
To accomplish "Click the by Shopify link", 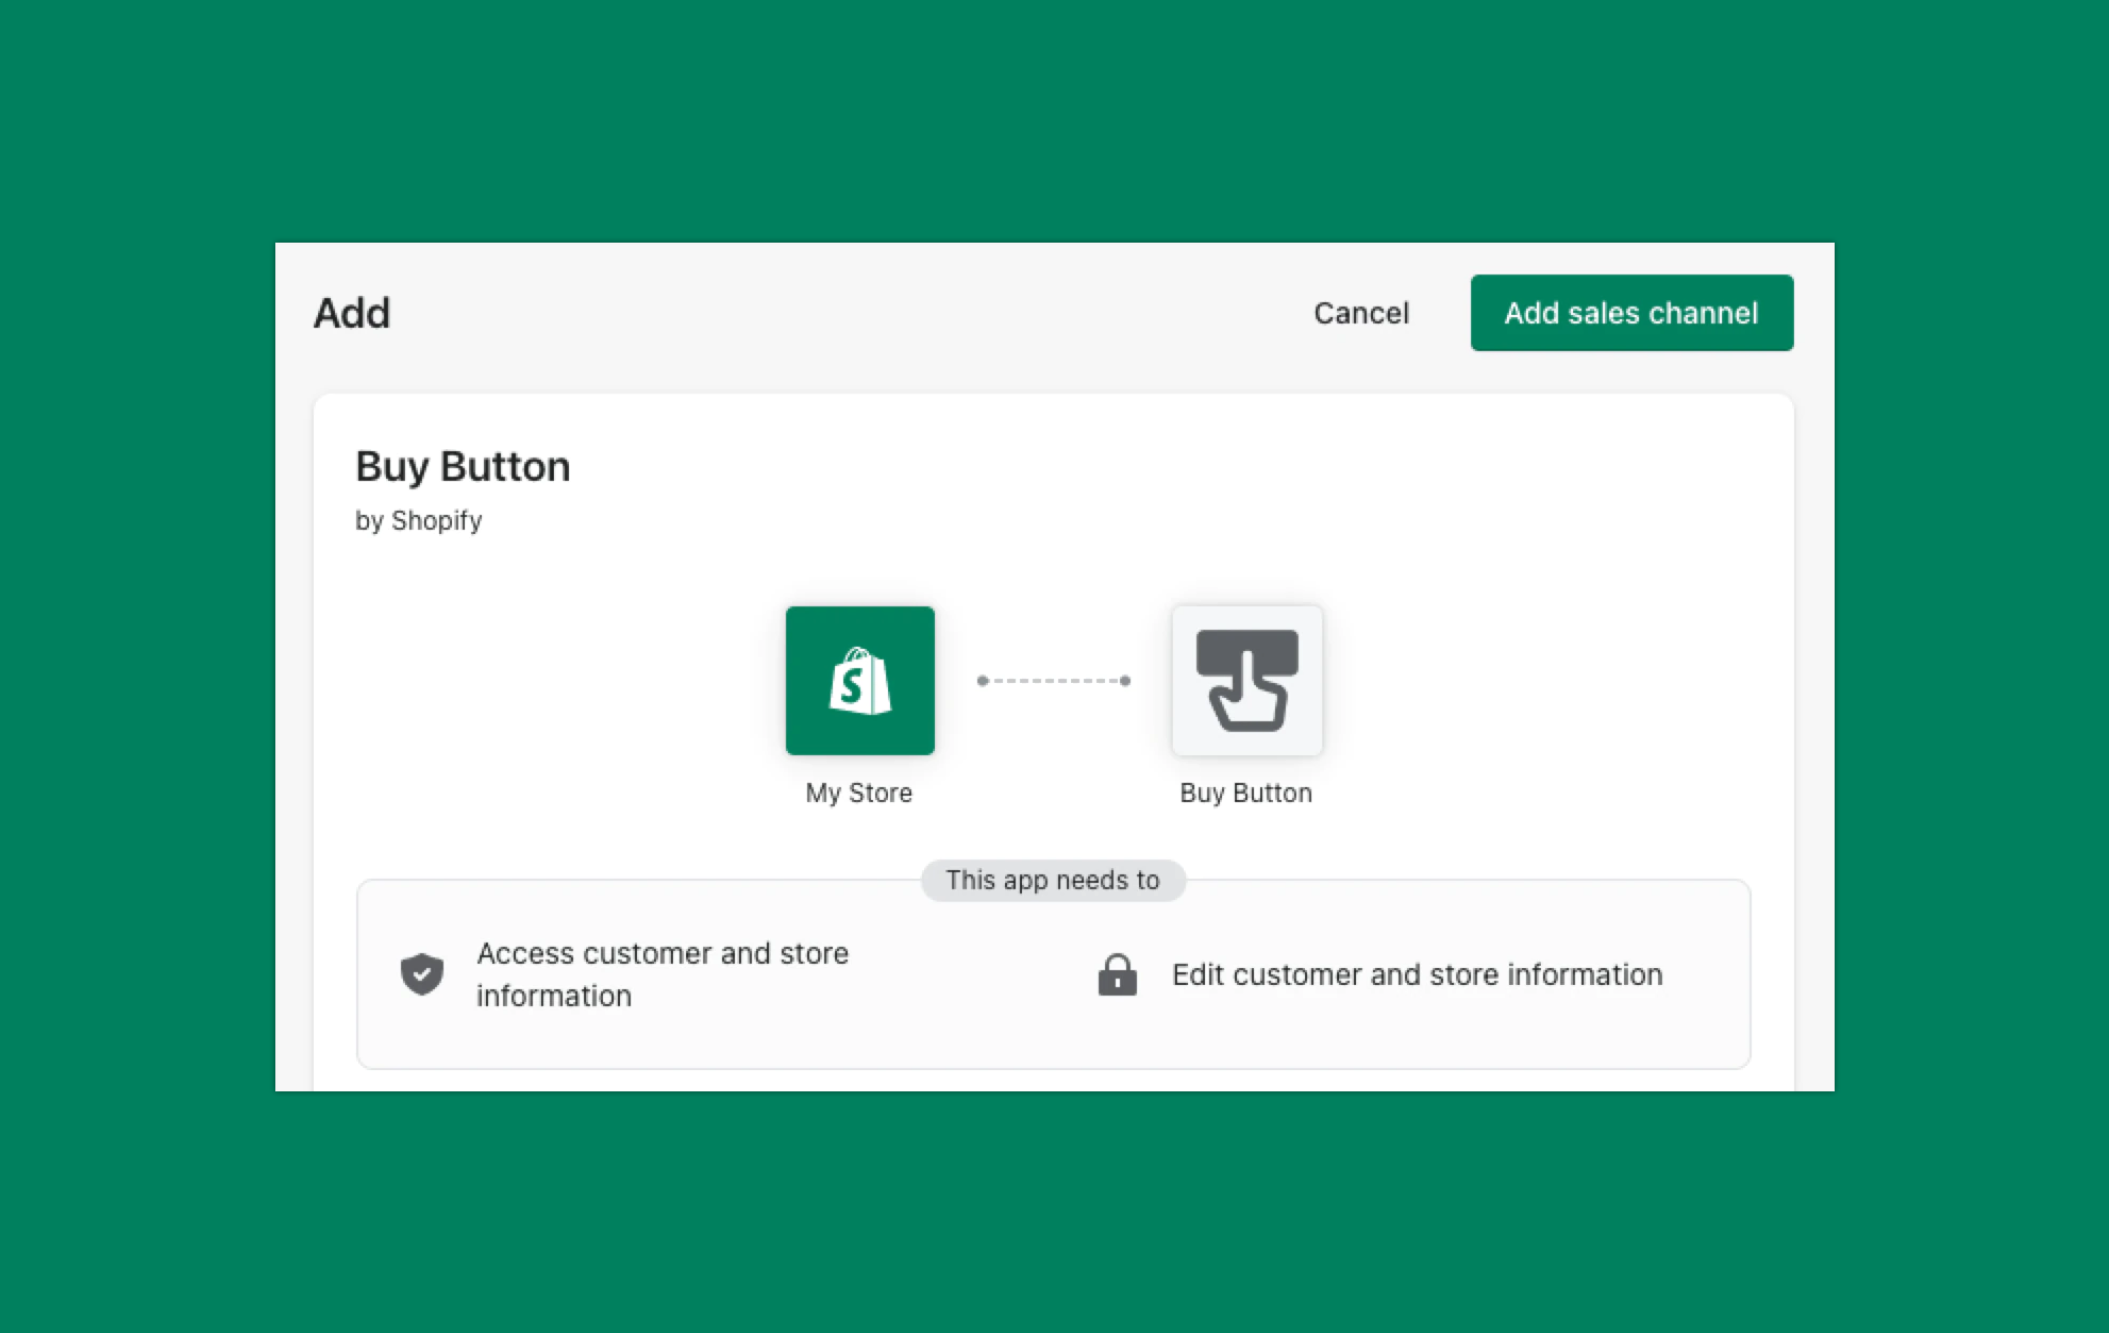I will click(419, 520).
